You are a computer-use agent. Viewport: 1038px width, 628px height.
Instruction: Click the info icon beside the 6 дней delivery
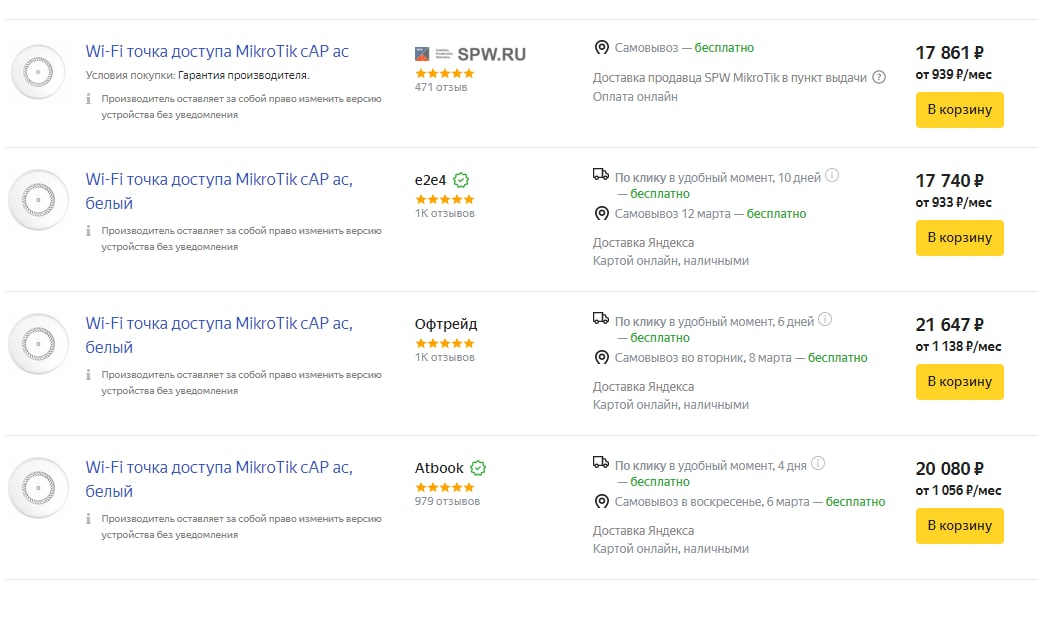(825, 320)
